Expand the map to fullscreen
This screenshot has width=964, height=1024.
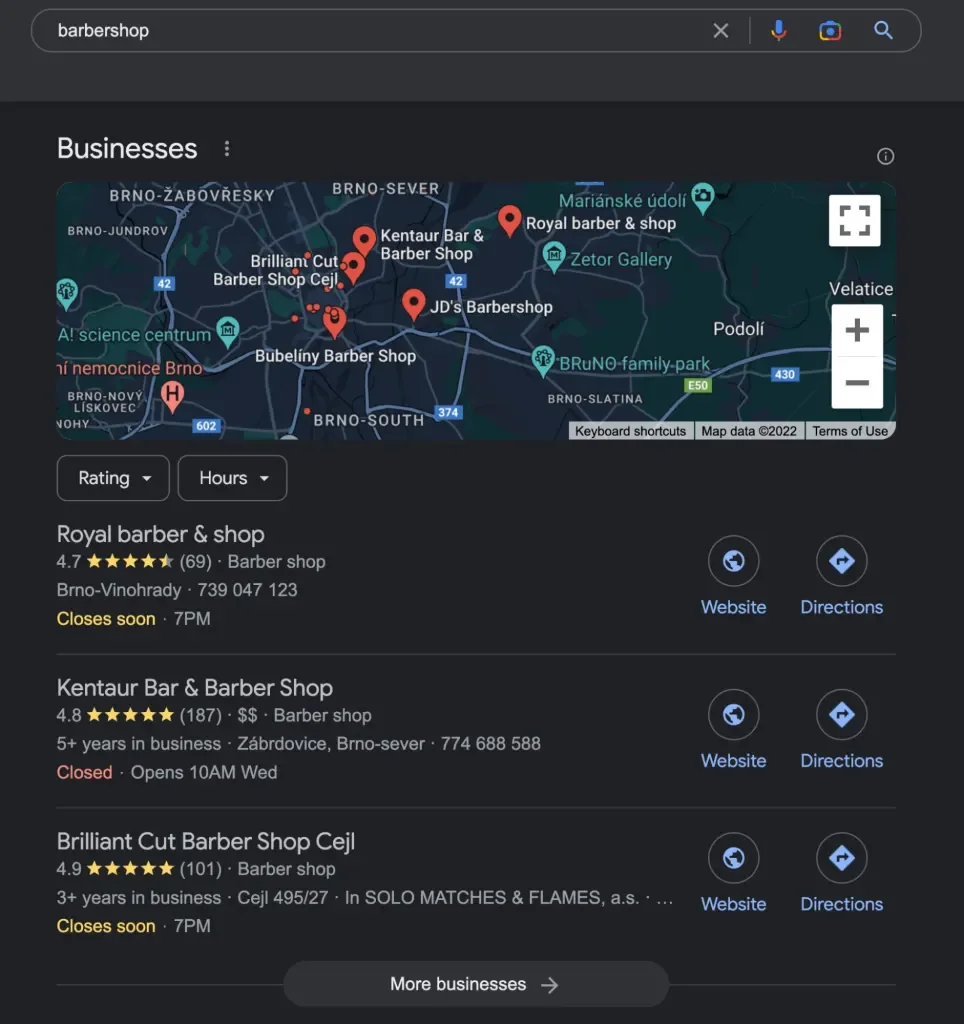pos(854,220)
